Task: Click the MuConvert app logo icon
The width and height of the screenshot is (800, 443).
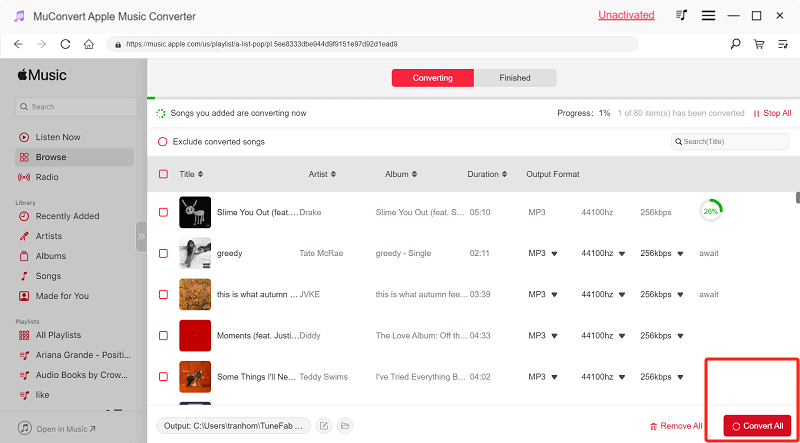Action: (19, 16)
